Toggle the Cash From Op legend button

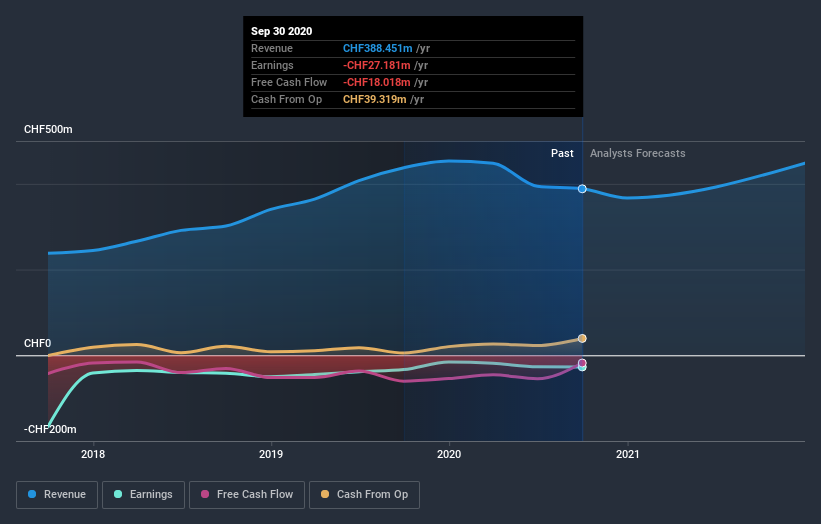tap(364, 495)
